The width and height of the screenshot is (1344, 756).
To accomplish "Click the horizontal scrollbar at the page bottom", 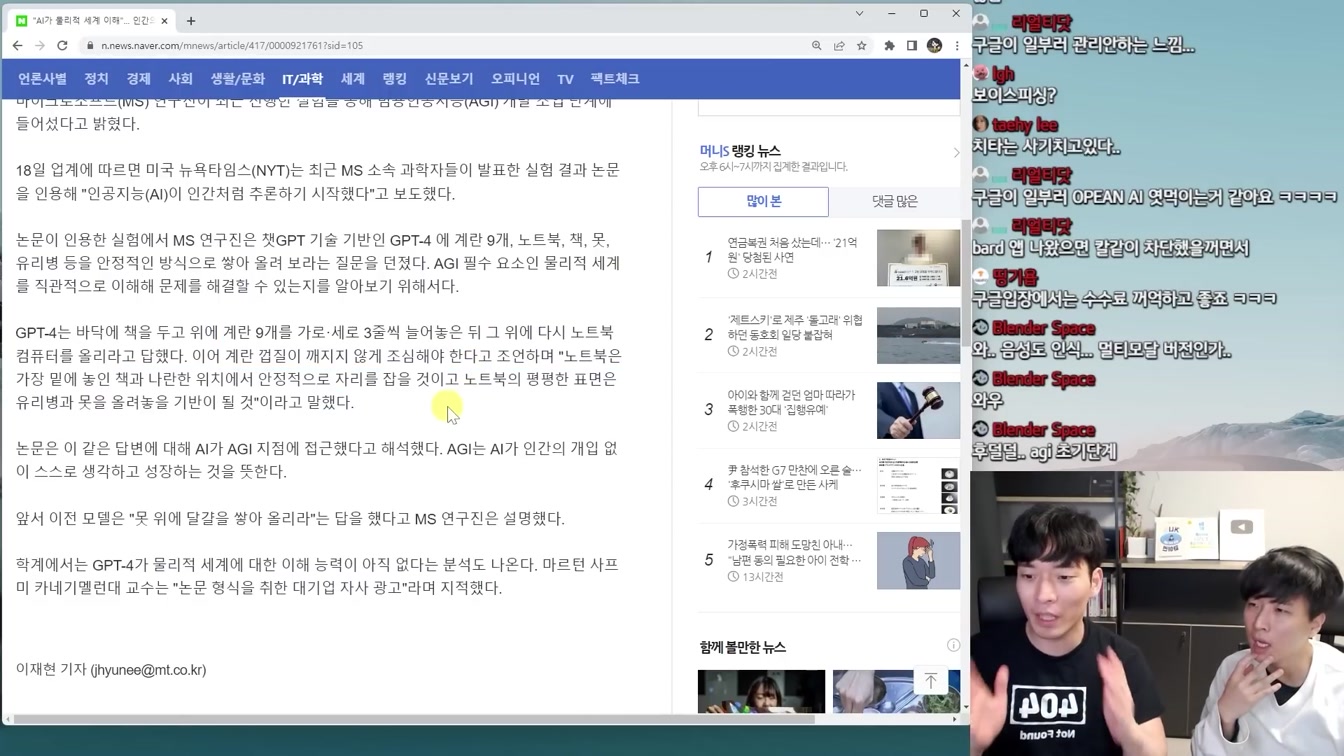I will click(x=415, y=718).
